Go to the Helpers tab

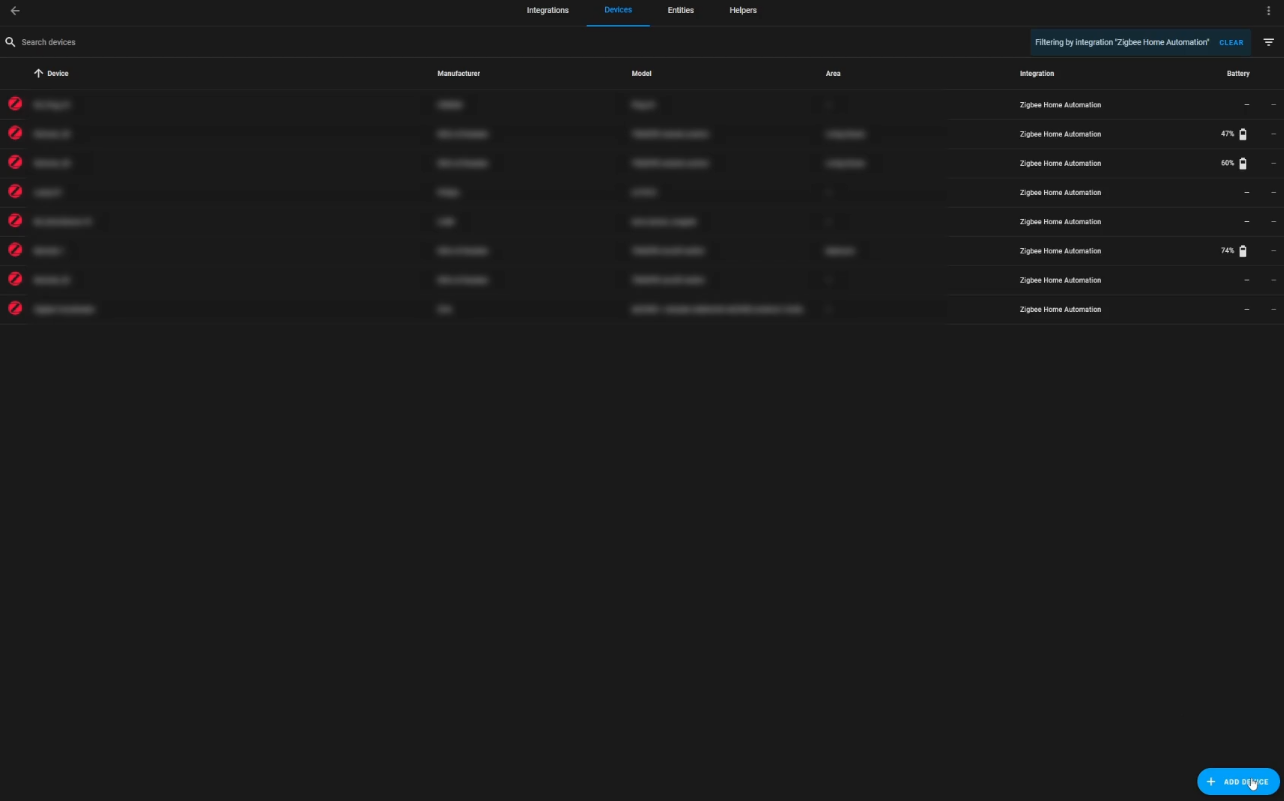[743, 11]
